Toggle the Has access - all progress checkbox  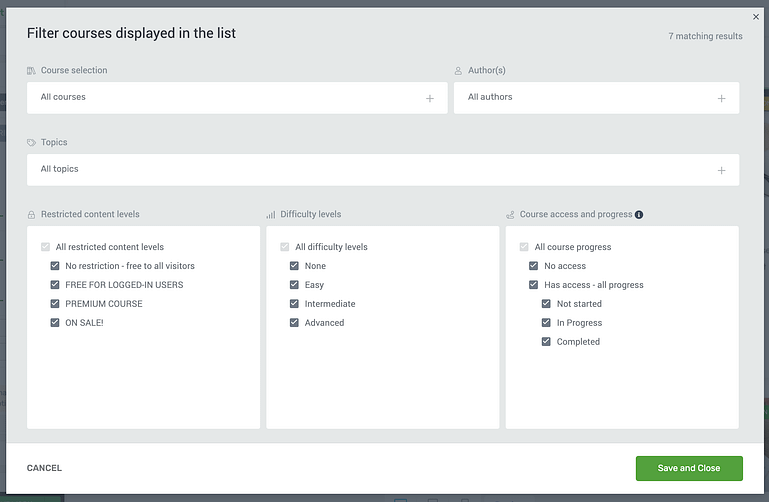pos(534,284)
